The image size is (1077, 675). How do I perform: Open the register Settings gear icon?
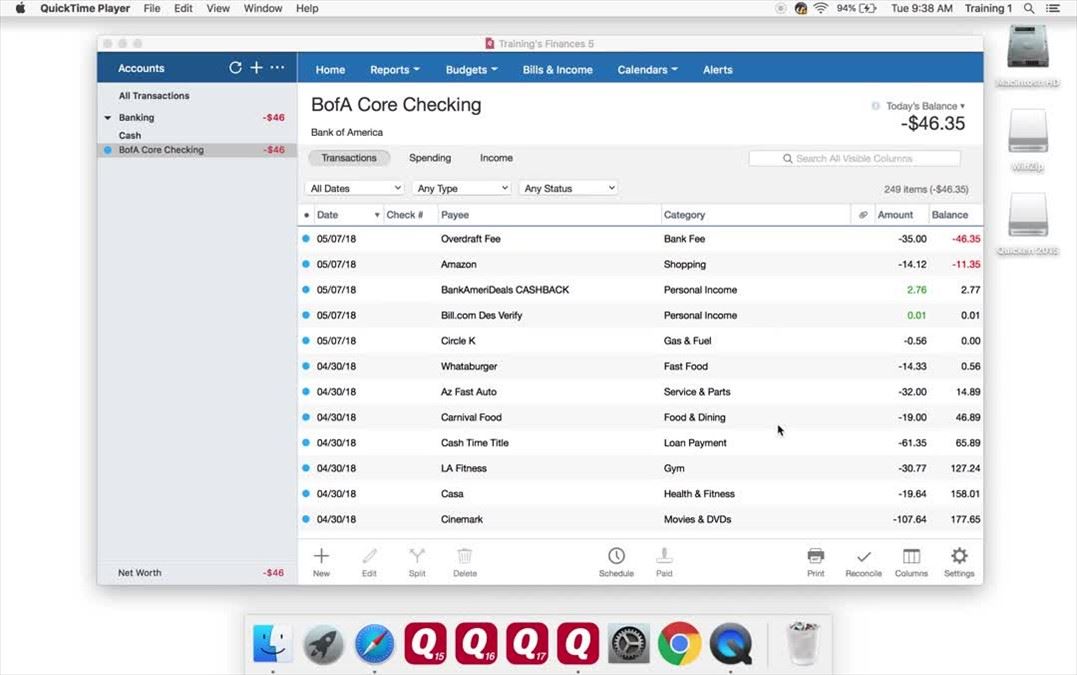959,557
